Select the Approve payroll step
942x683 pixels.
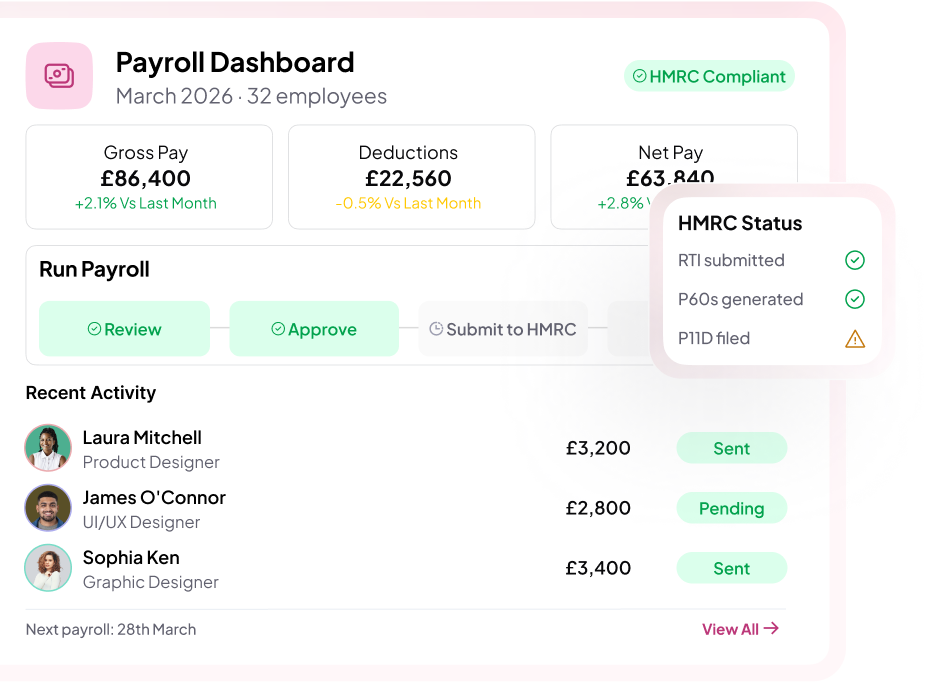tap(314, 329)
